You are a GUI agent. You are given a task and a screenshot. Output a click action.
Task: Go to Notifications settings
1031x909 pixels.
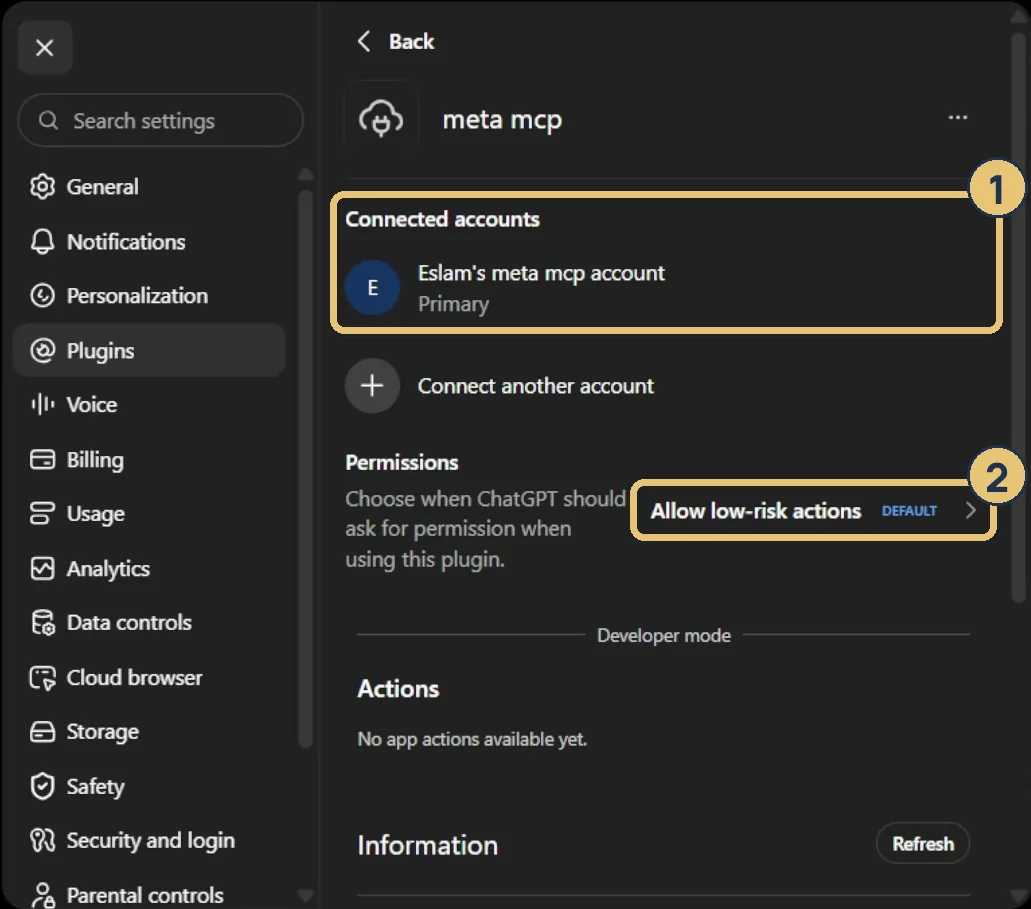[149, 241]
